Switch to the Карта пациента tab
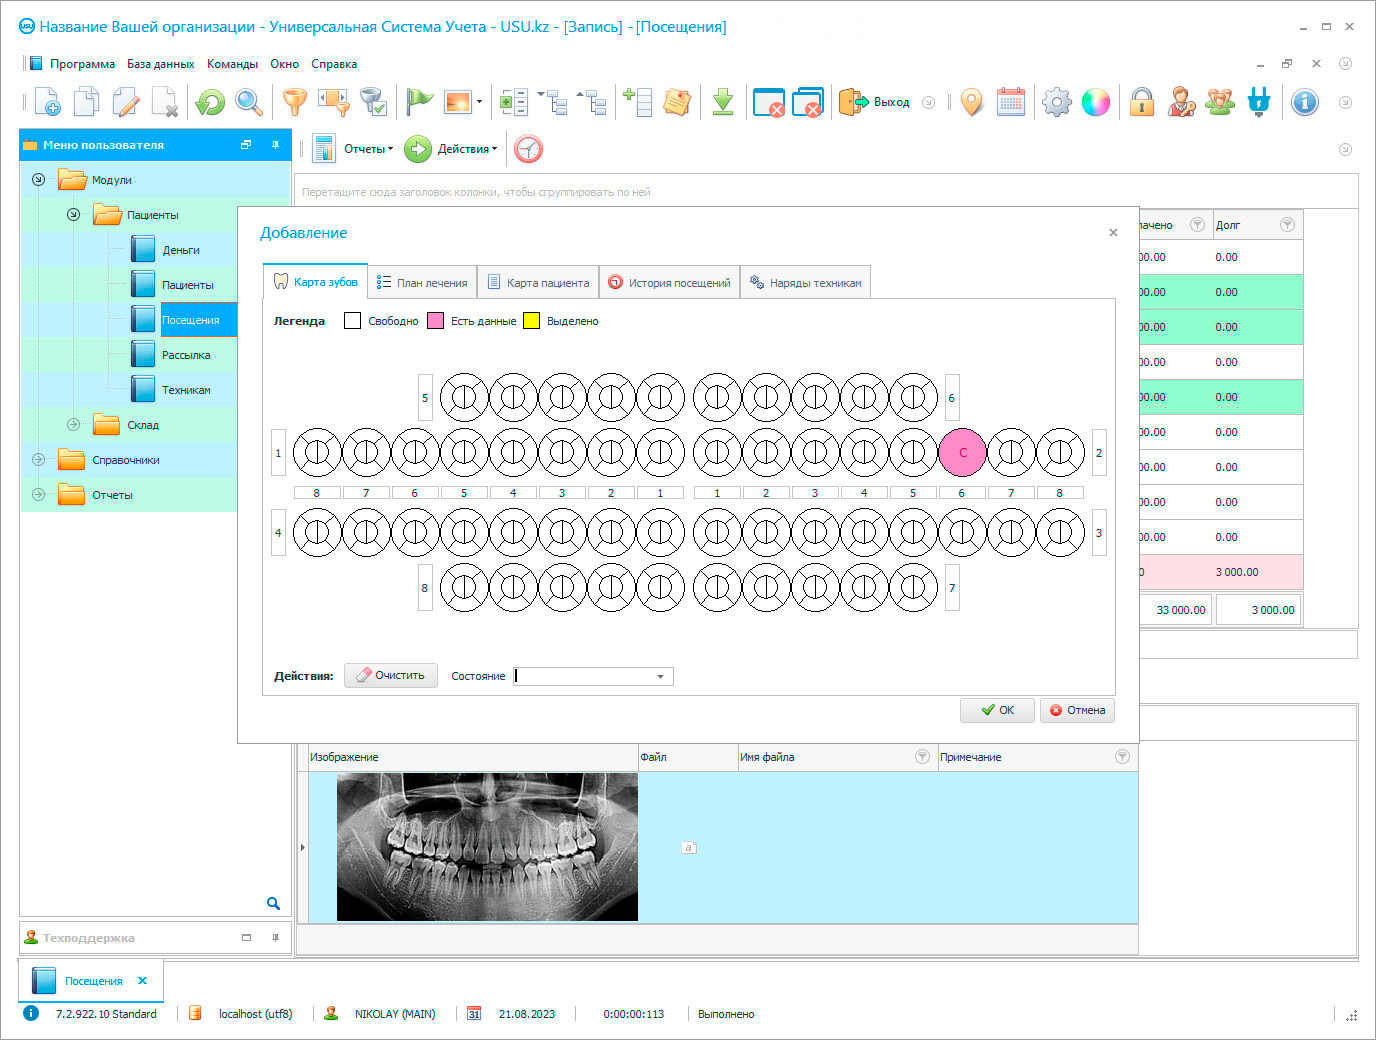Image resolution: width=1376 pixels, height=1040 pixels. (538, 283)
